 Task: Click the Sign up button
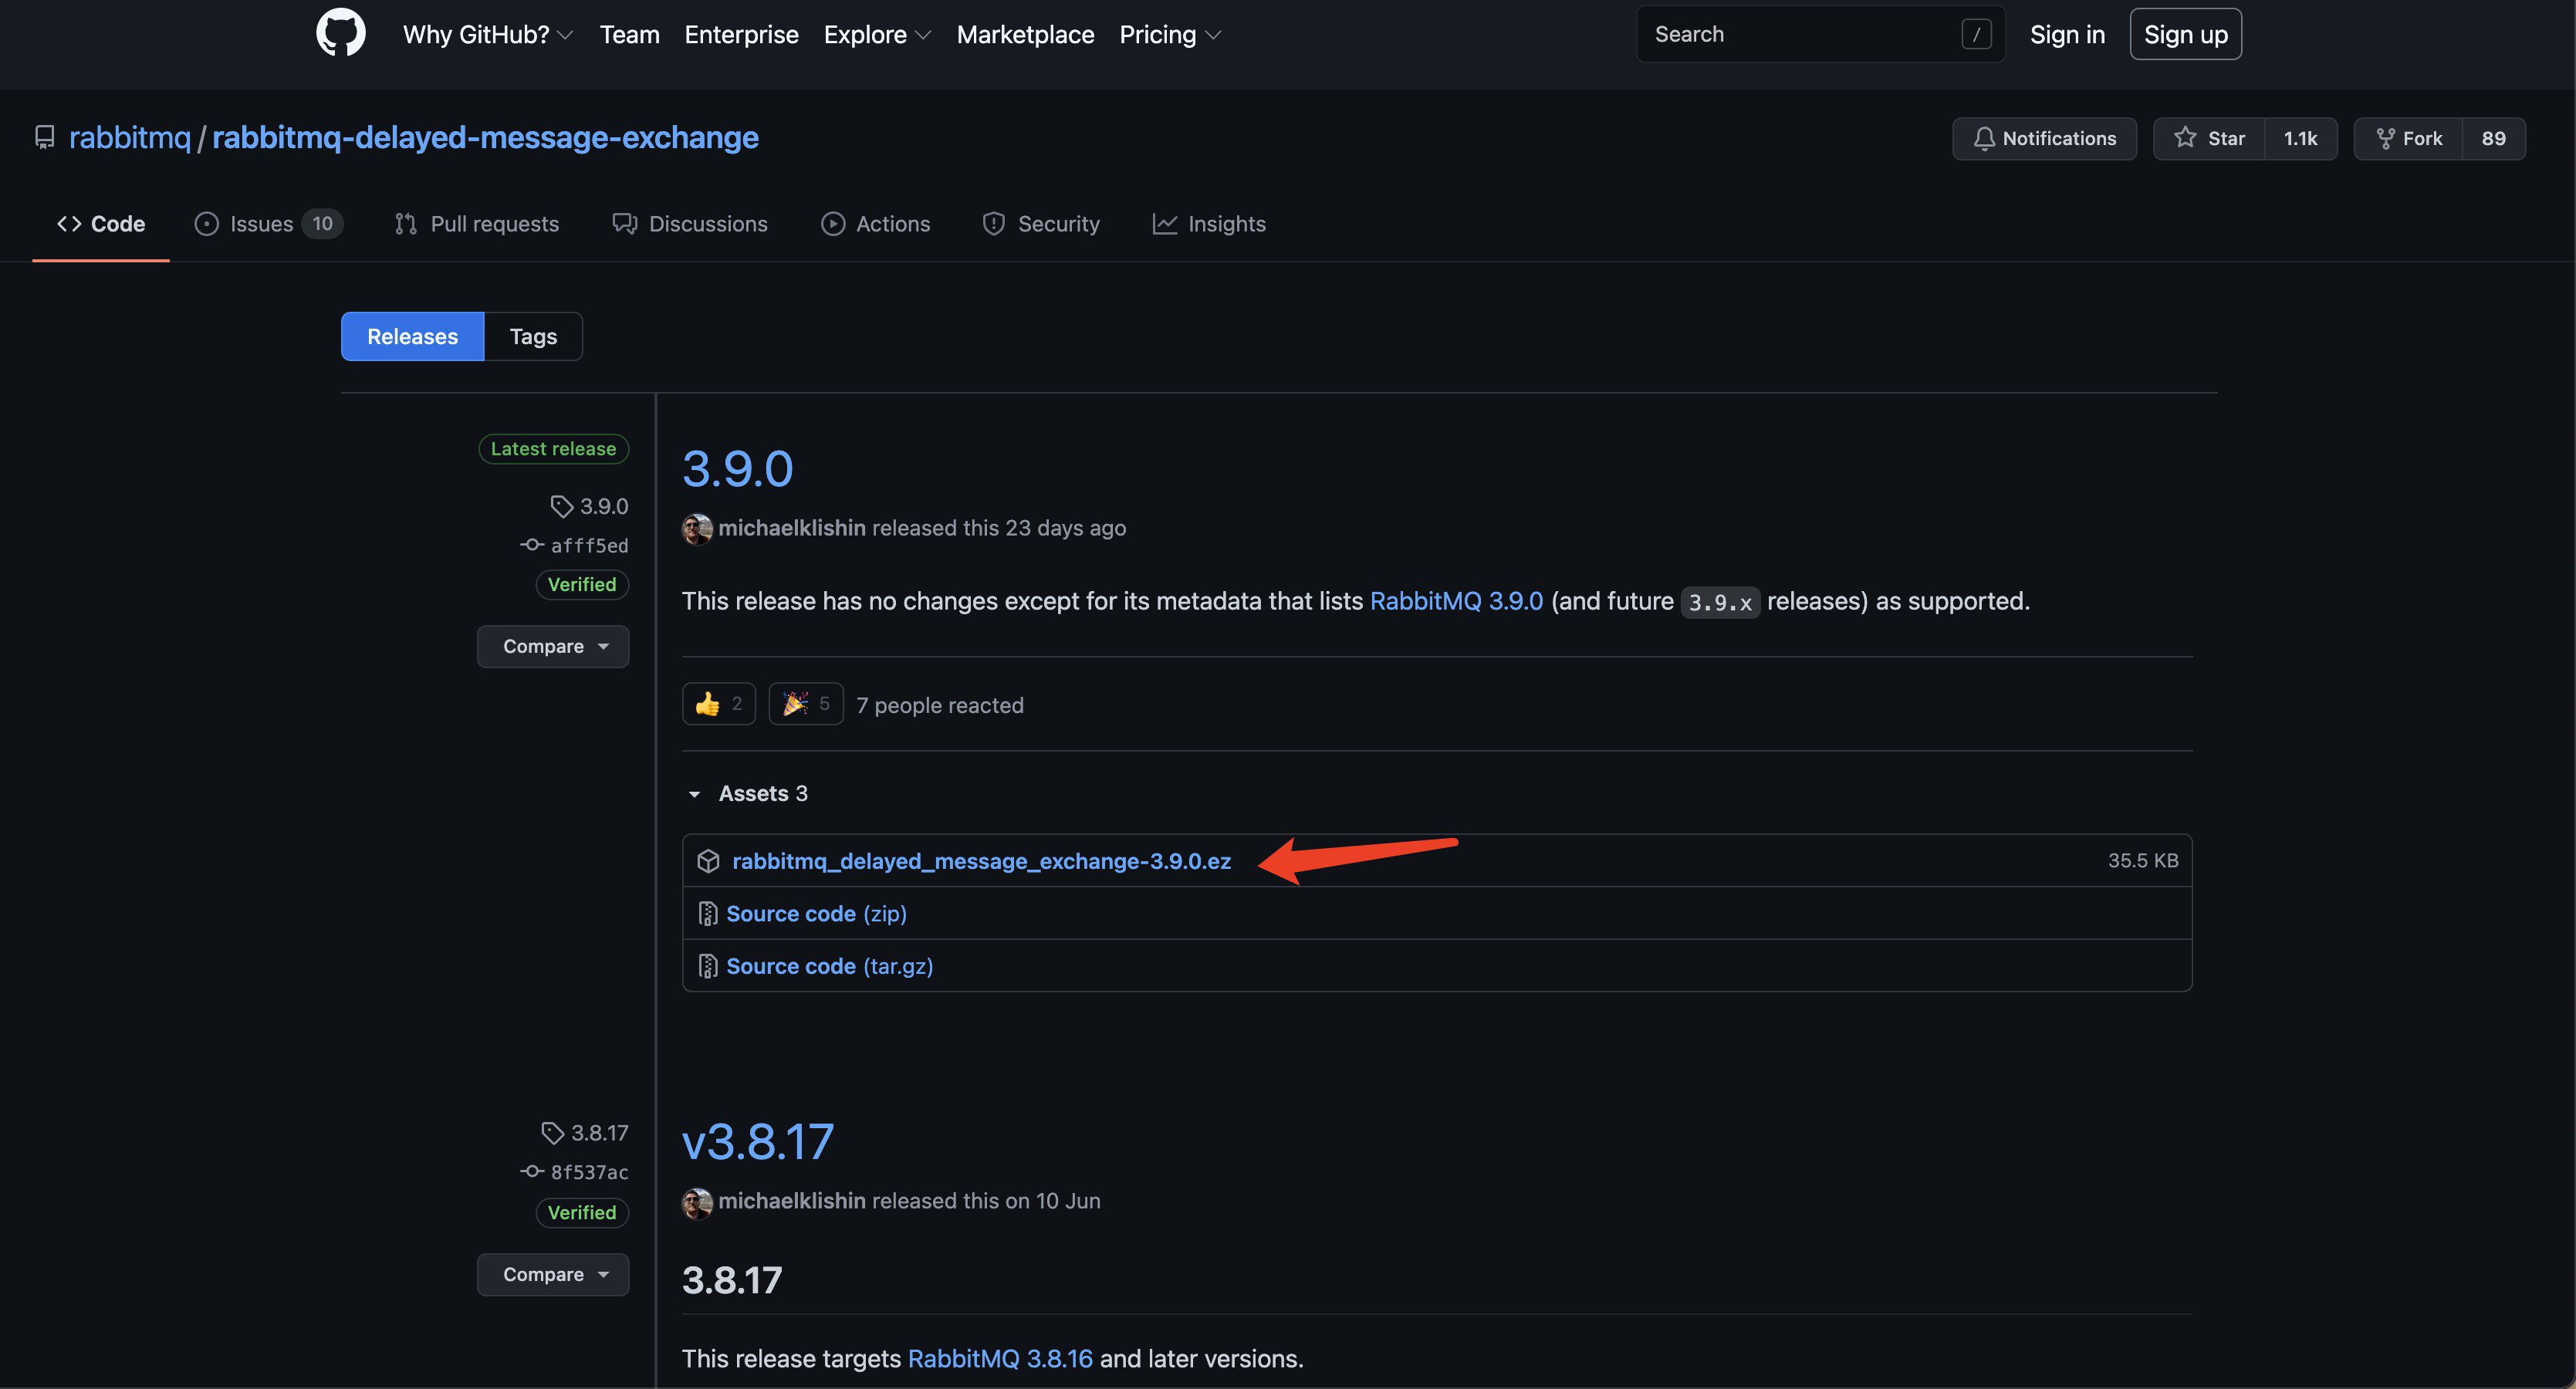point(2185,34)
